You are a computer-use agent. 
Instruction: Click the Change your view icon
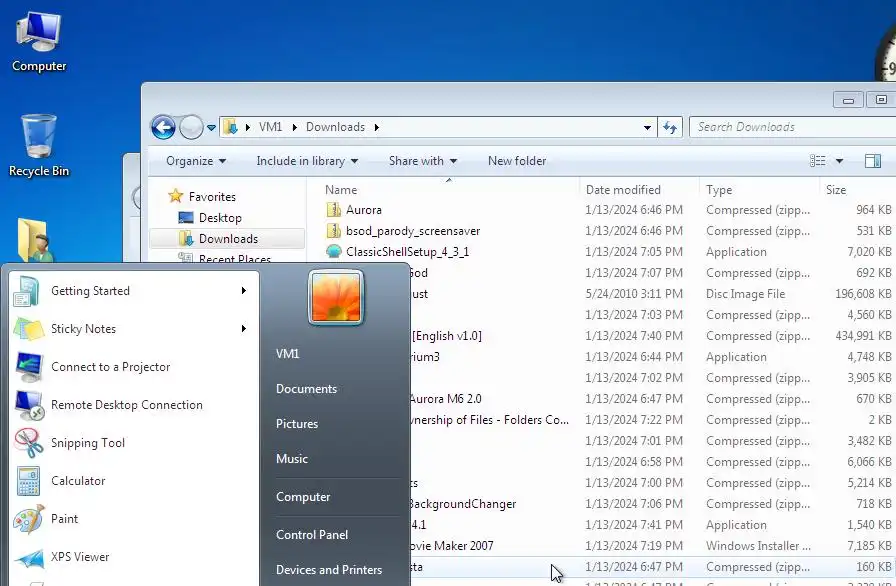[817, 161]
